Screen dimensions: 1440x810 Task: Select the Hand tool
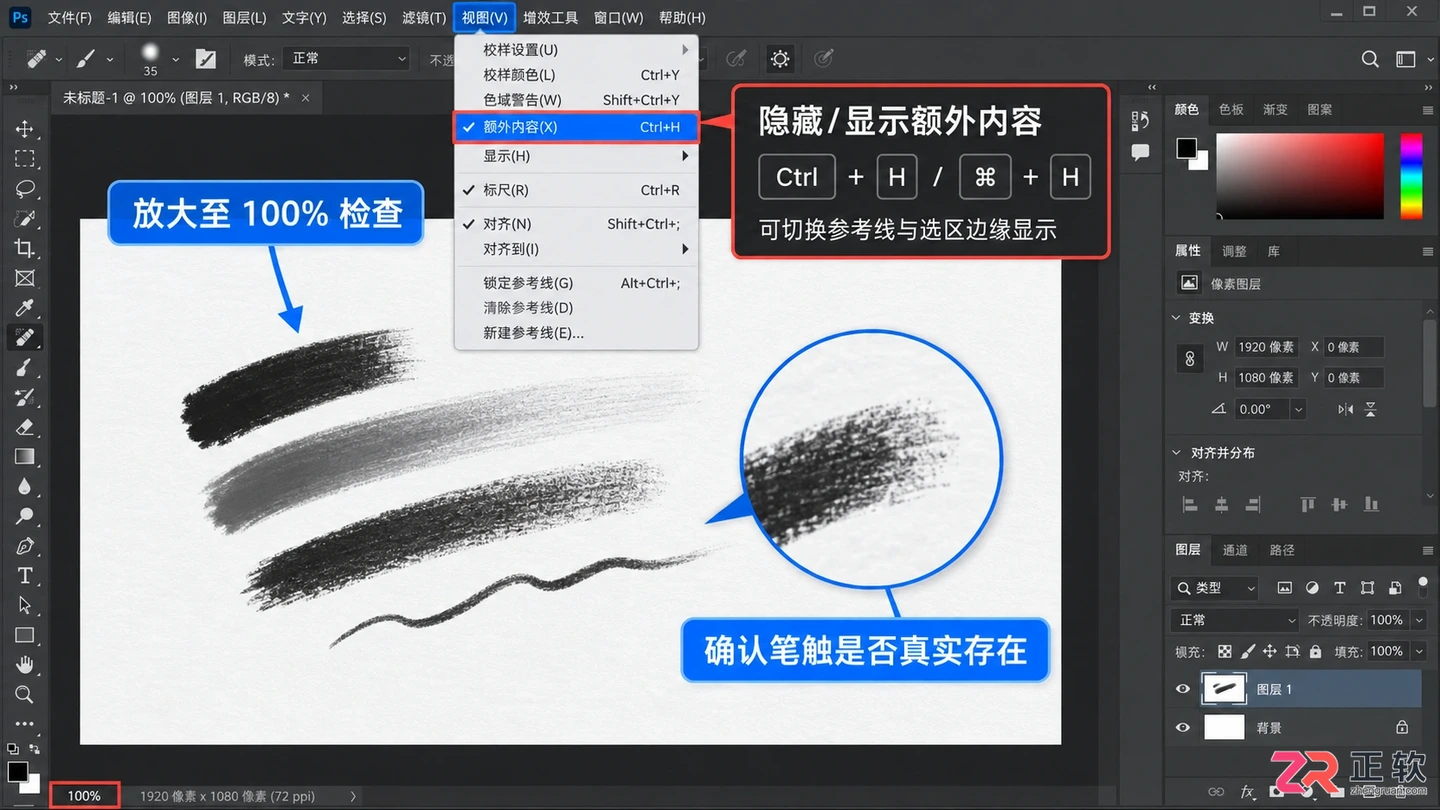coord(25,665)
